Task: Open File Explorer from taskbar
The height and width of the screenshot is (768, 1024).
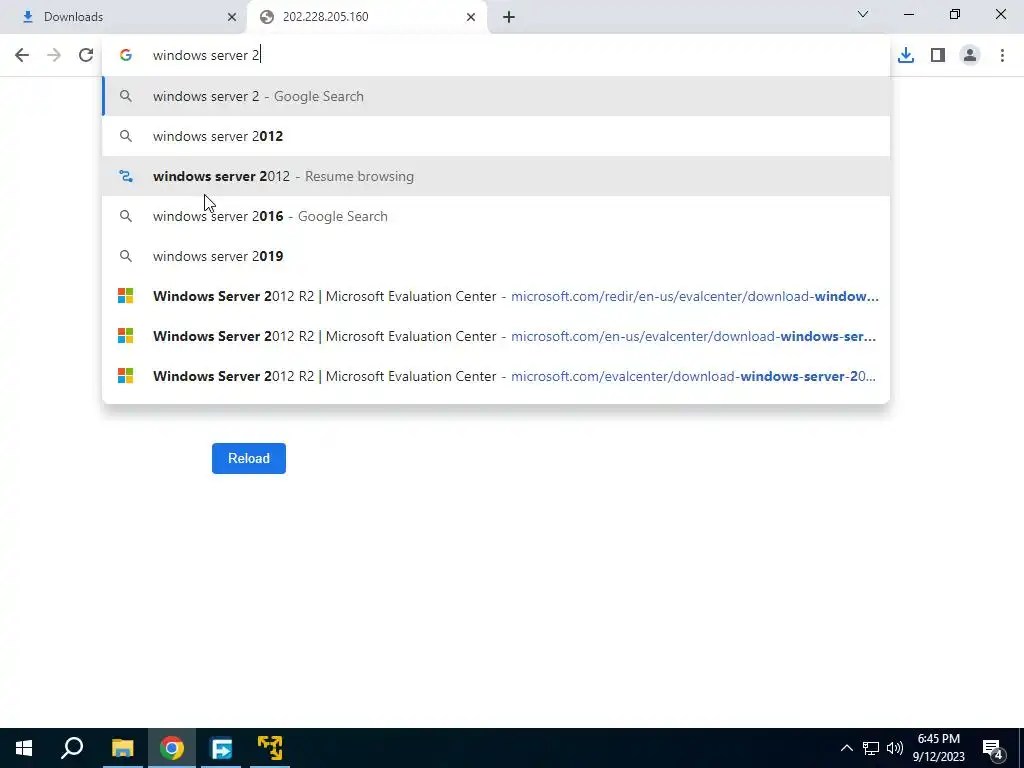Action: 122,748
